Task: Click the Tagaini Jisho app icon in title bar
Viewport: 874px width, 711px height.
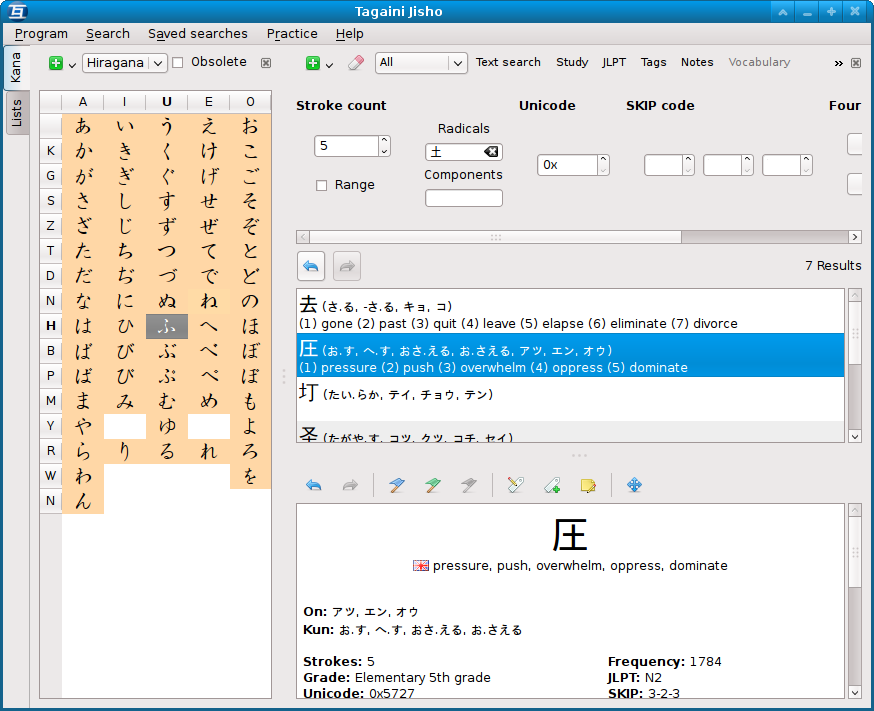Action: point(18,11)
